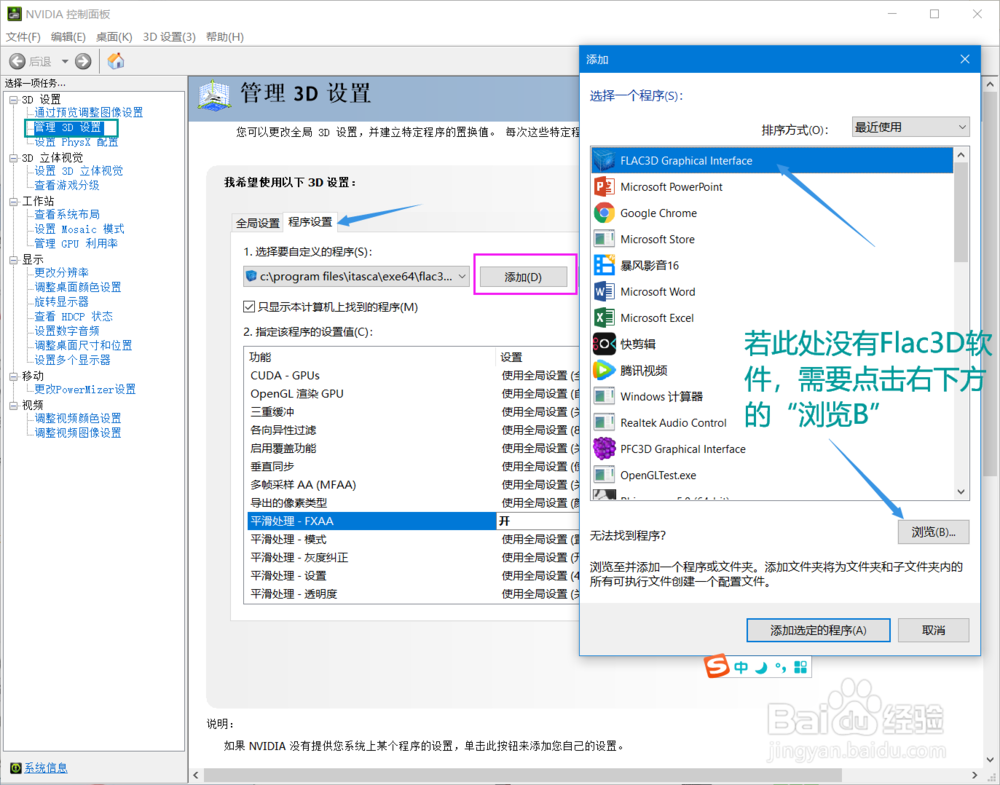1000x785 pixels.
Task: Collapse the 3D 立体视觉 tree node
Action: pyautogui.click(x=13, y=158)
